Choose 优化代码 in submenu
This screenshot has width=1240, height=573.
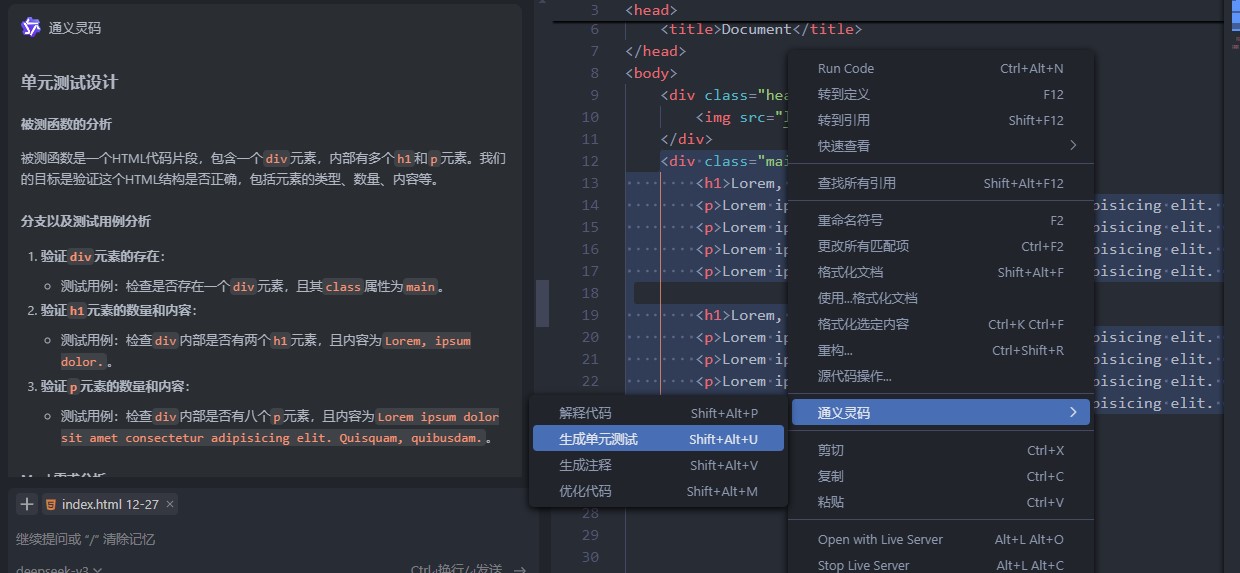(658, 491)
